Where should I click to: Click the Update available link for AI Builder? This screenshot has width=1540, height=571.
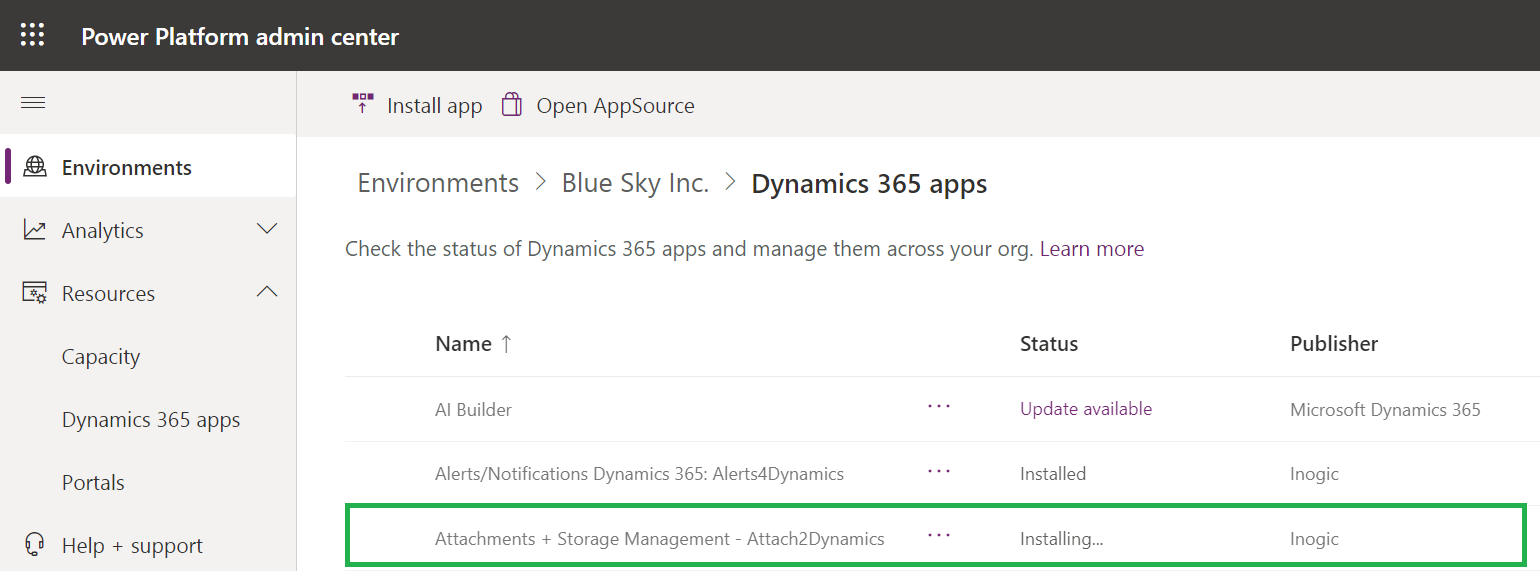1086,409
